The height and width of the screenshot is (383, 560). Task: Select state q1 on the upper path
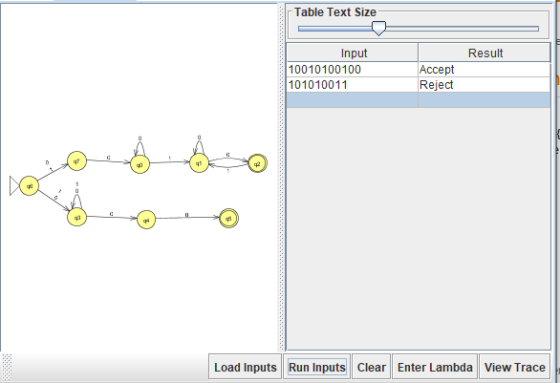pos(199,163)
